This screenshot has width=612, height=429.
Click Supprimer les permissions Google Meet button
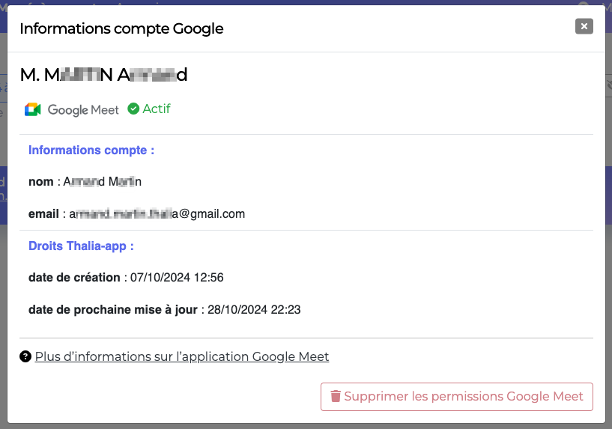457,397
